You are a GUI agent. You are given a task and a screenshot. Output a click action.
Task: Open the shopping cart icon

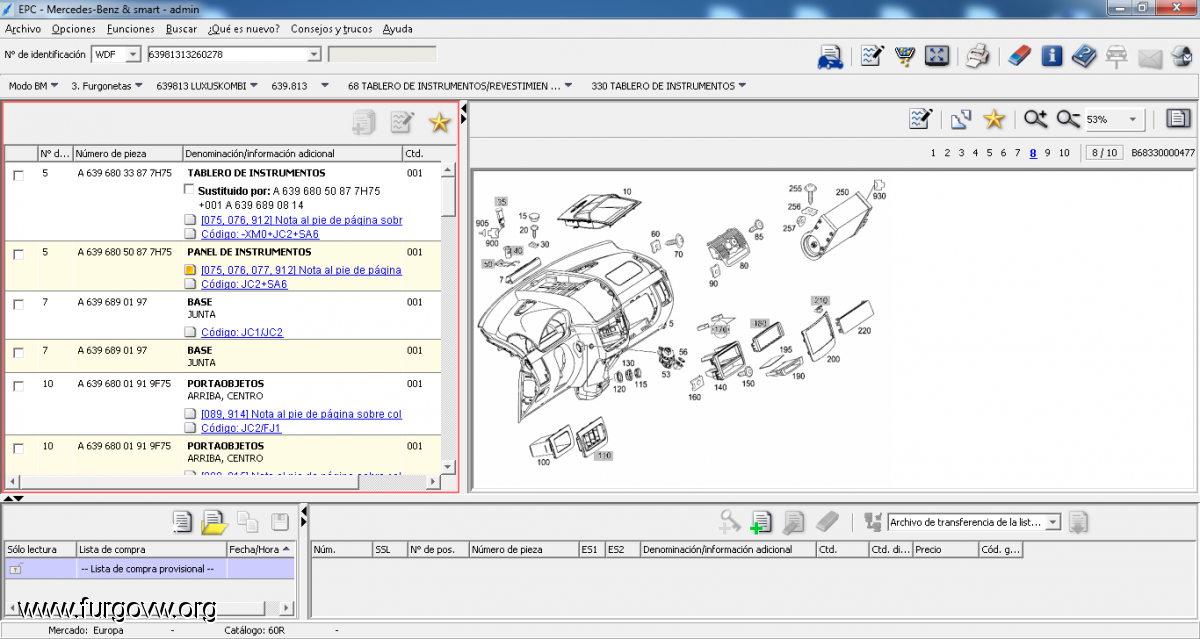click(x=905, y=56)
